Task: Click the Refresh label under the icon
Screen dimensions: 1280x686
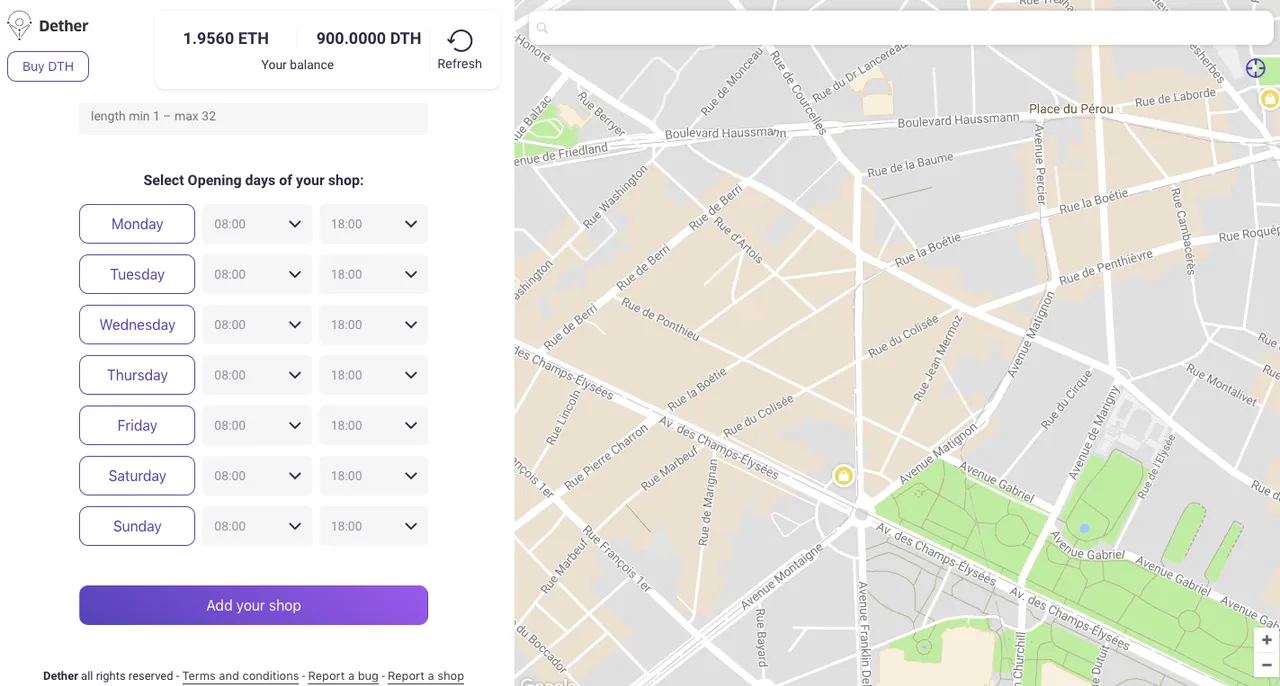Action: coord(460,64)
